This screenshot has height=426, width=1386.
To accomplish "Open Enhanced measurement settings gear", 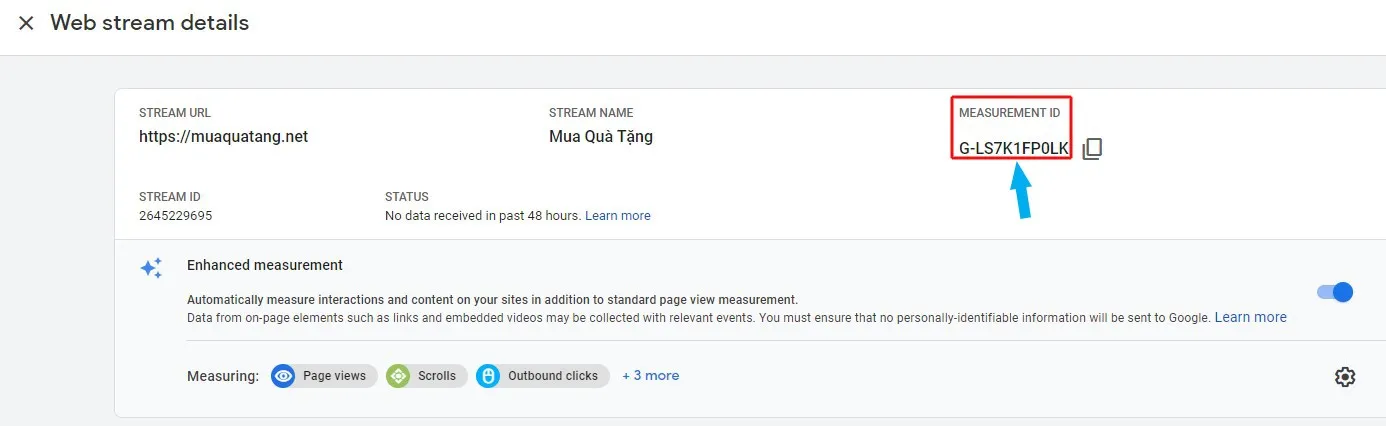I will point(1344,377).
